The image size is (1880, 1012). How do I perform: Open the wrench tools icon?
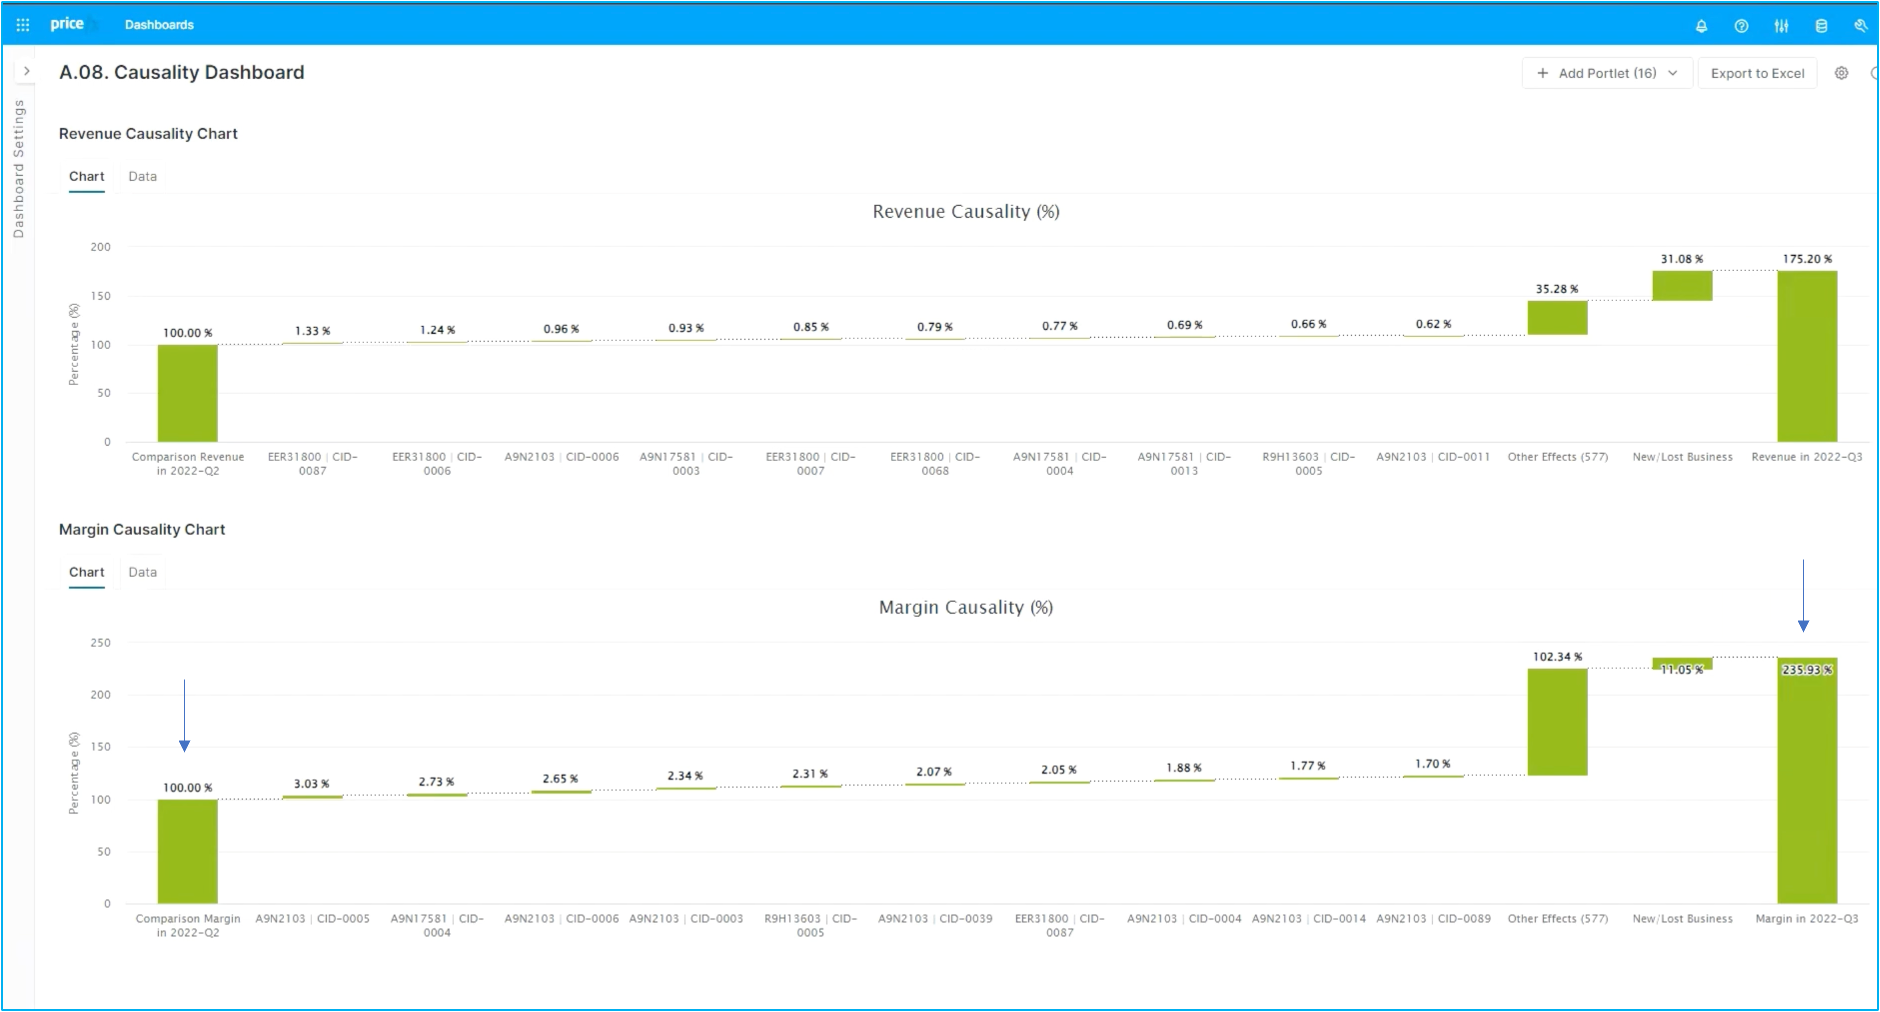(x=1860, y=26)
